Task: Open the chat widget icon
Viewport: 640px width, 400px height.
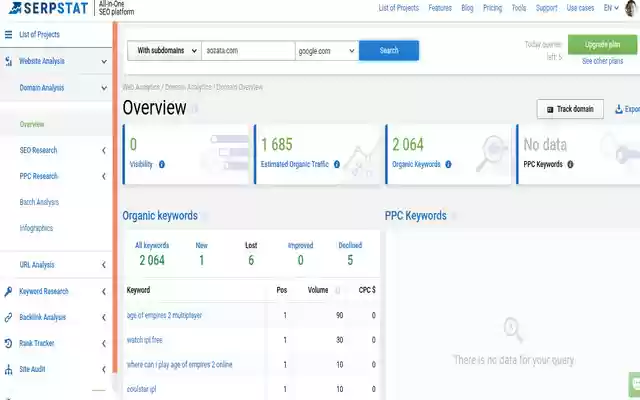Action: (x=635, y=384)
